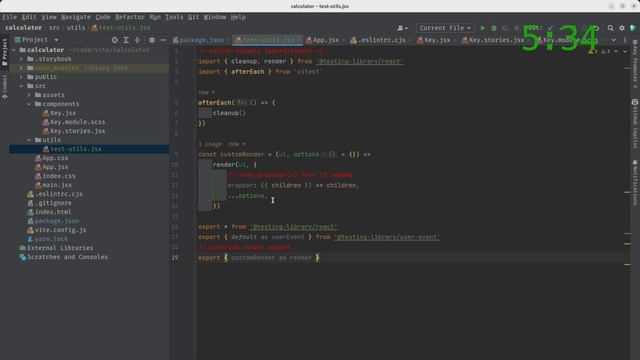This screenshot has width=640, height=360.
Task: Show more editor tab options (three dots)
Action: 625,40
